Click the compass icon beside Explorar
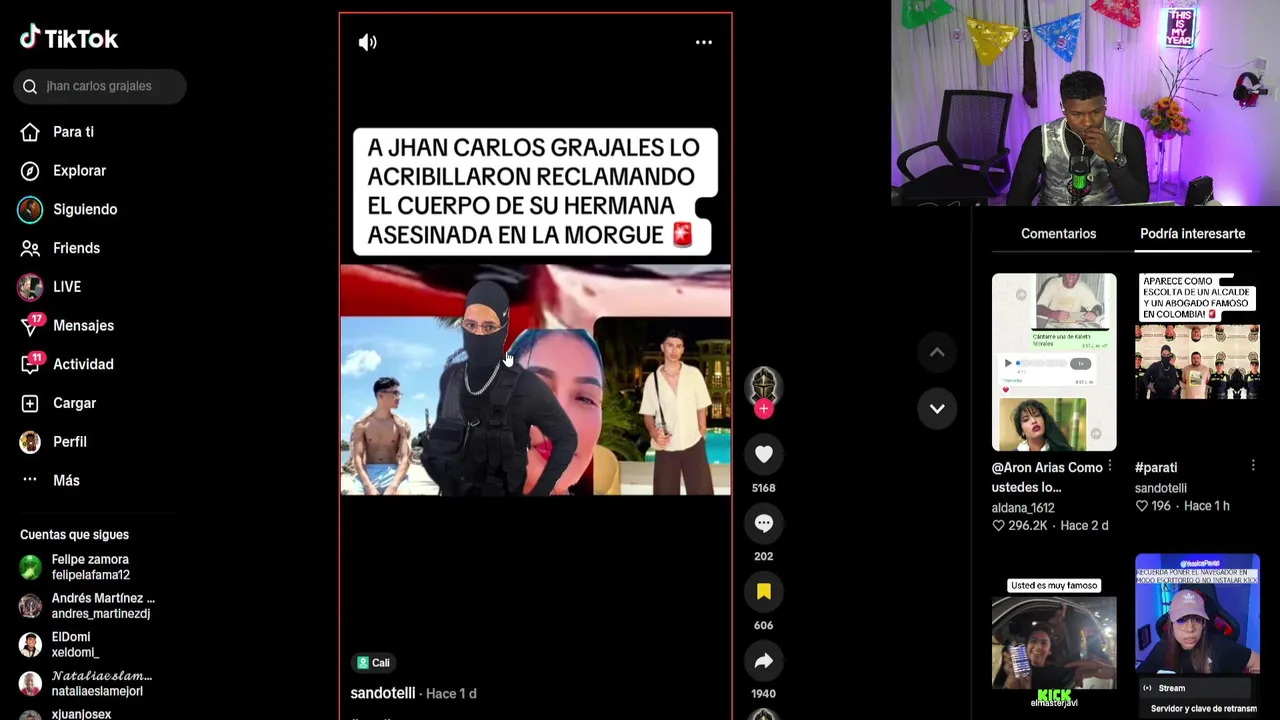1280x720 pixels. click(x=30, y=171)
